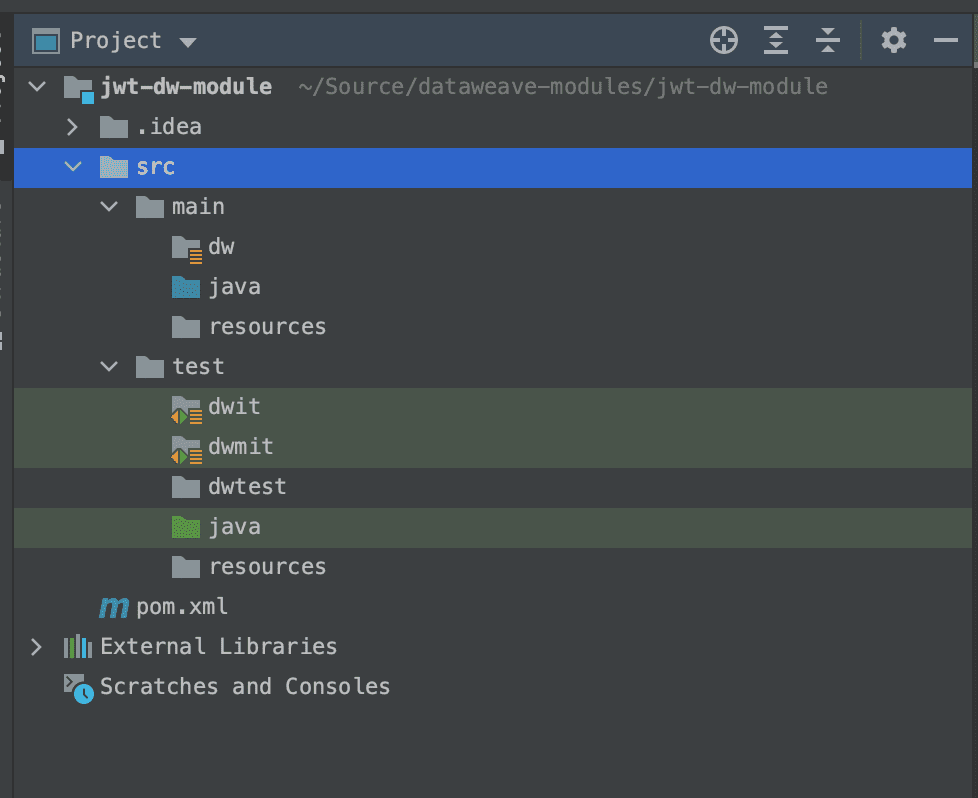The height and width of the screenshot is (798, 978).
Task: Open the Project view switcher dropdown
Action: point(187,41)
